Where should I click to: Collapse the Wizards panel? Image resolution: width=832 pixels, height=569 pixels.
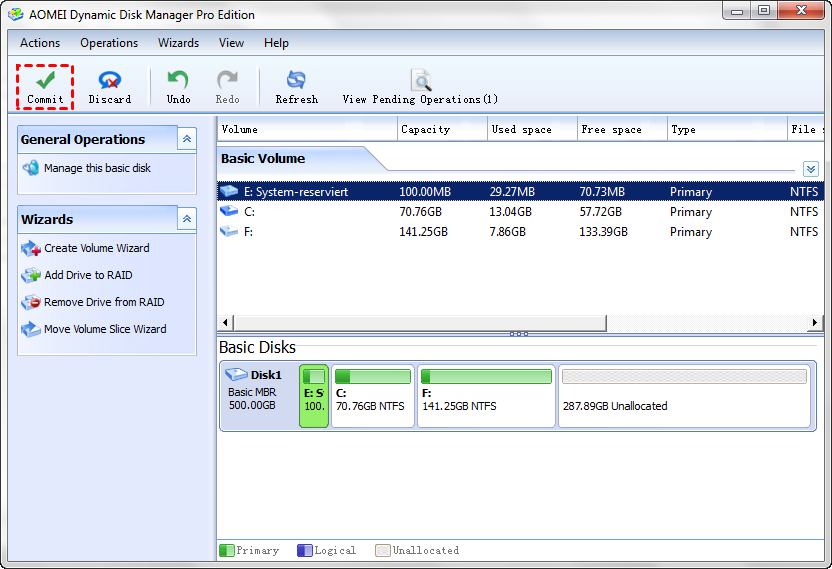point(187,219)
